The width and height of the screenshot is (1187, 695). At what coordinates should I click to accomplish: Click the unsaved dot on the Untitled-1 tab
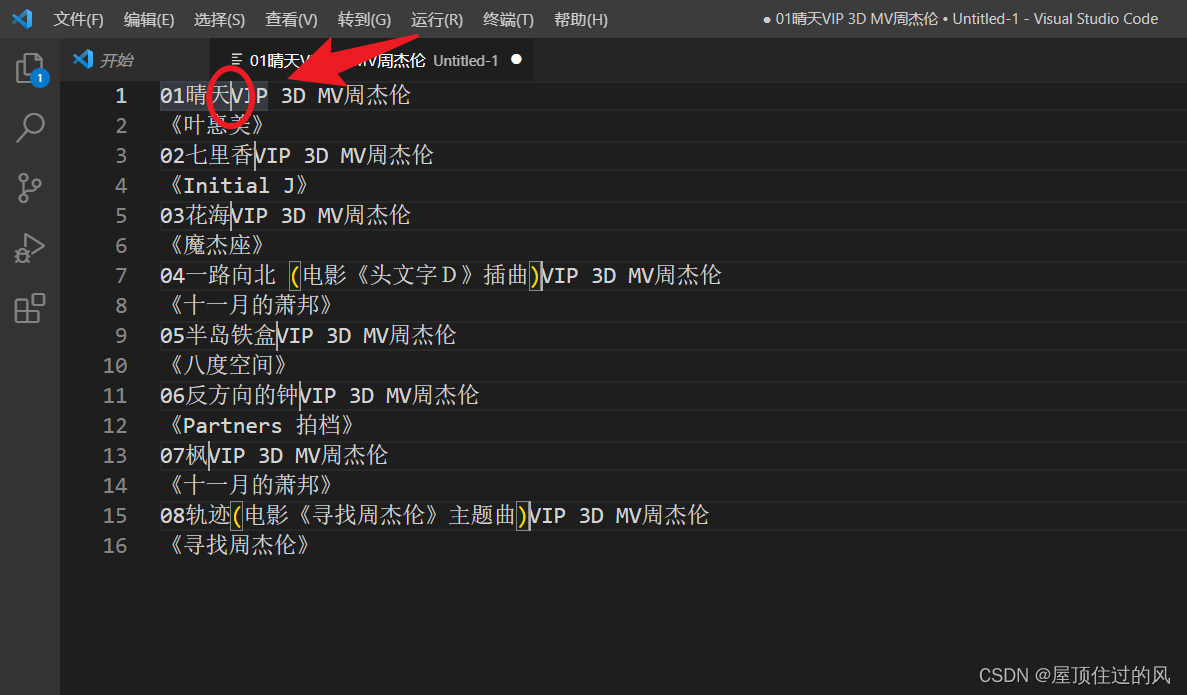(516, 59)
